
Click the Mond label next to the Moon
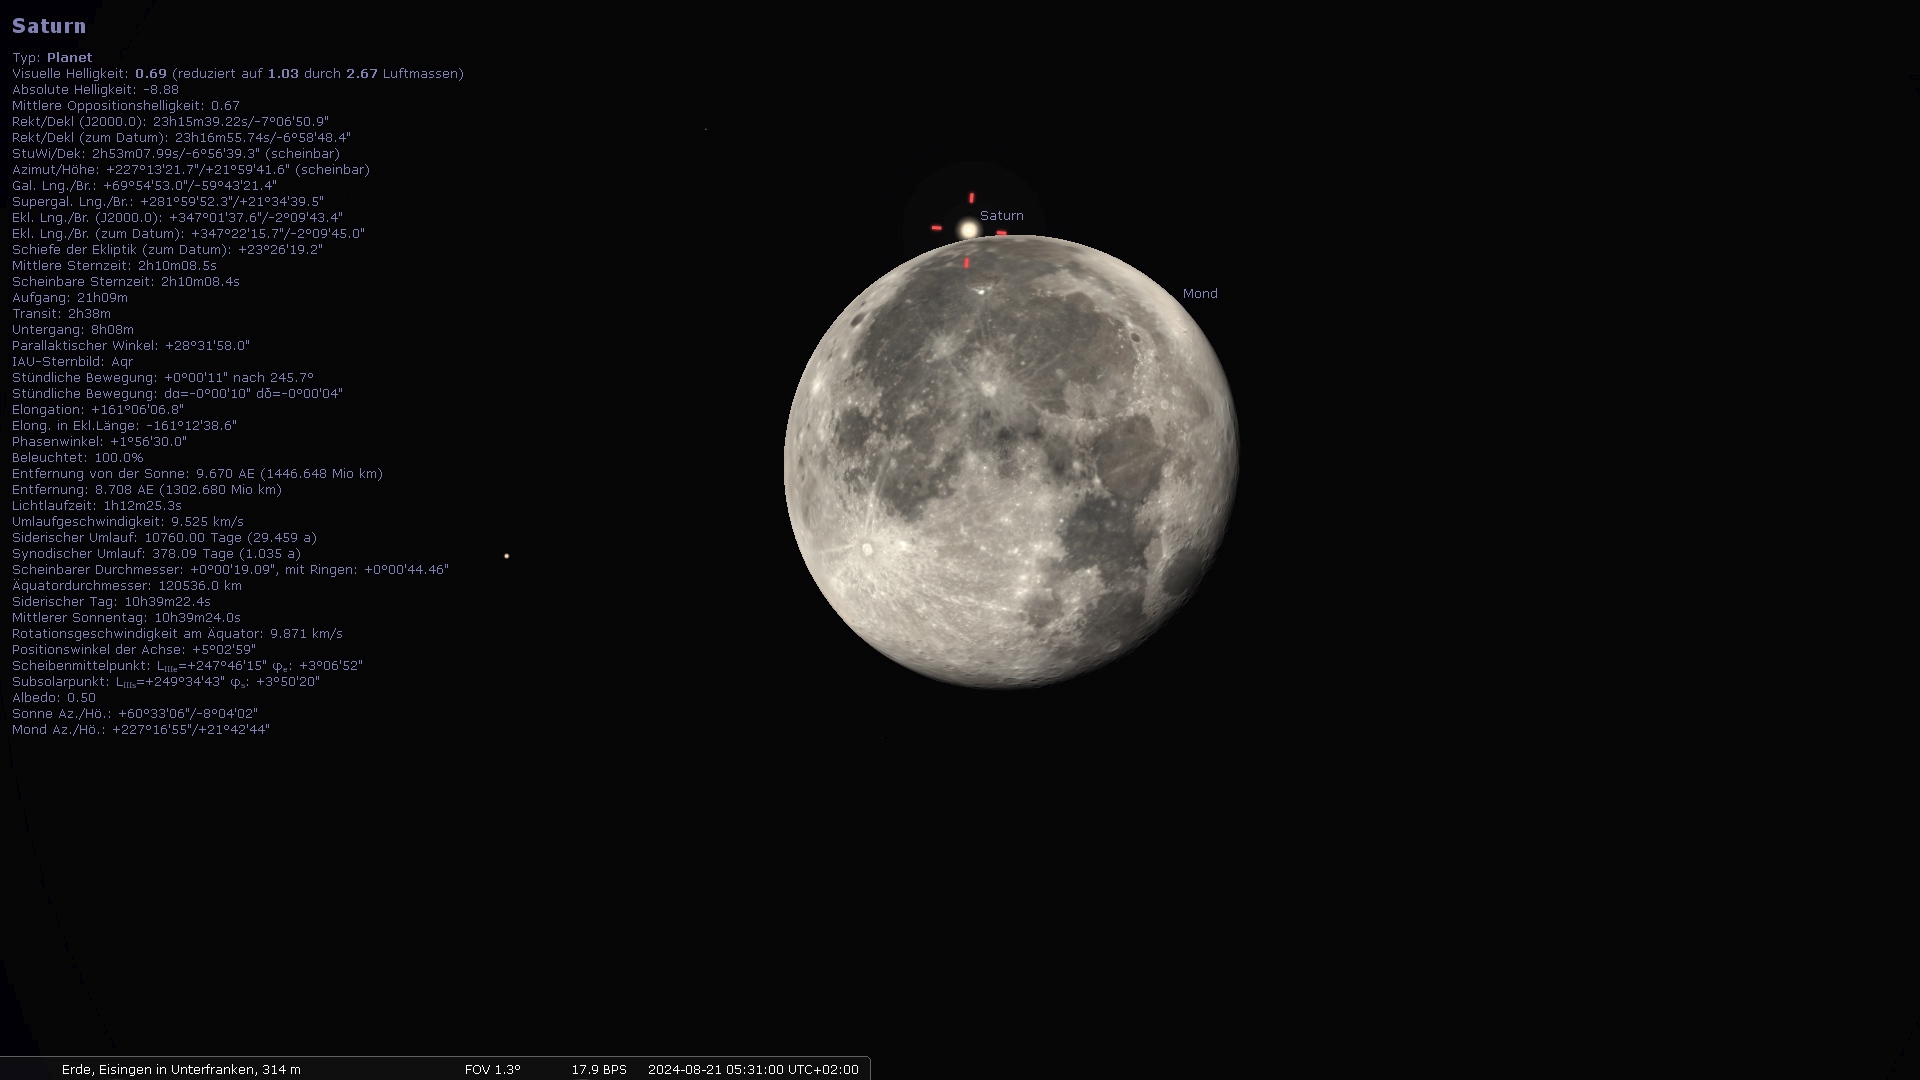pyautogui.click(x=1199, y=294)
